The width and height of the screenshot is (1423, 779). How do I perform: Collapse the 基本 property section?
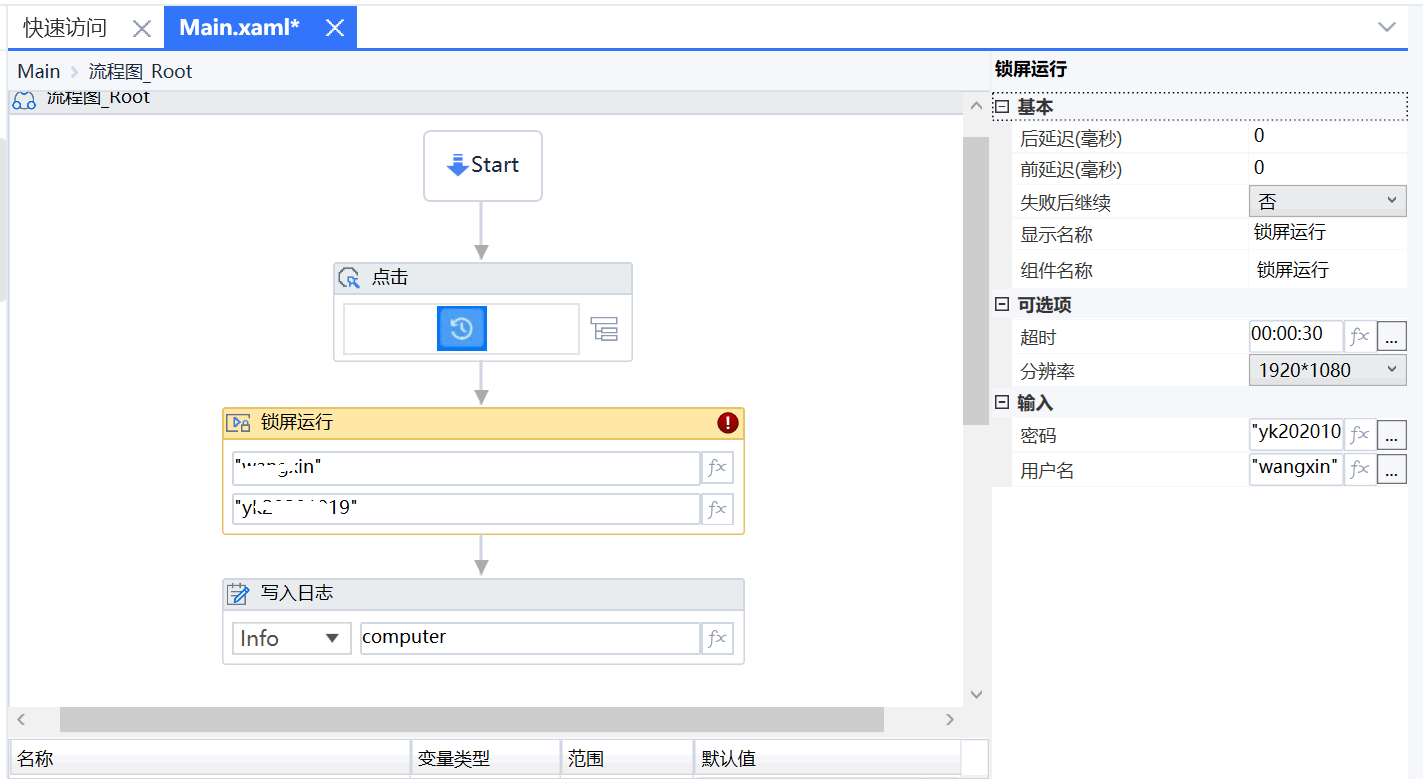(x=1002, y=107)
